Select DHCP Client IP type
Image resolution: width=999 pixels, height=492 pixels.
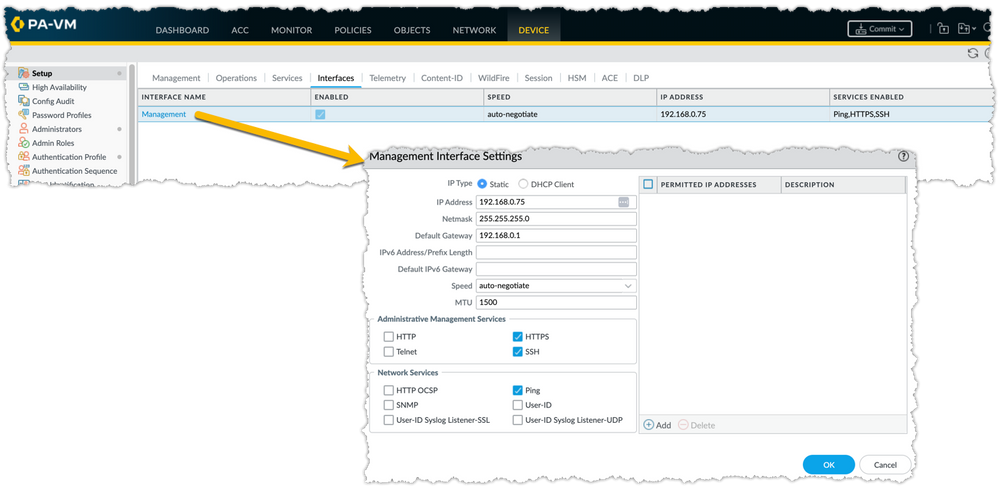pos(523,184)
